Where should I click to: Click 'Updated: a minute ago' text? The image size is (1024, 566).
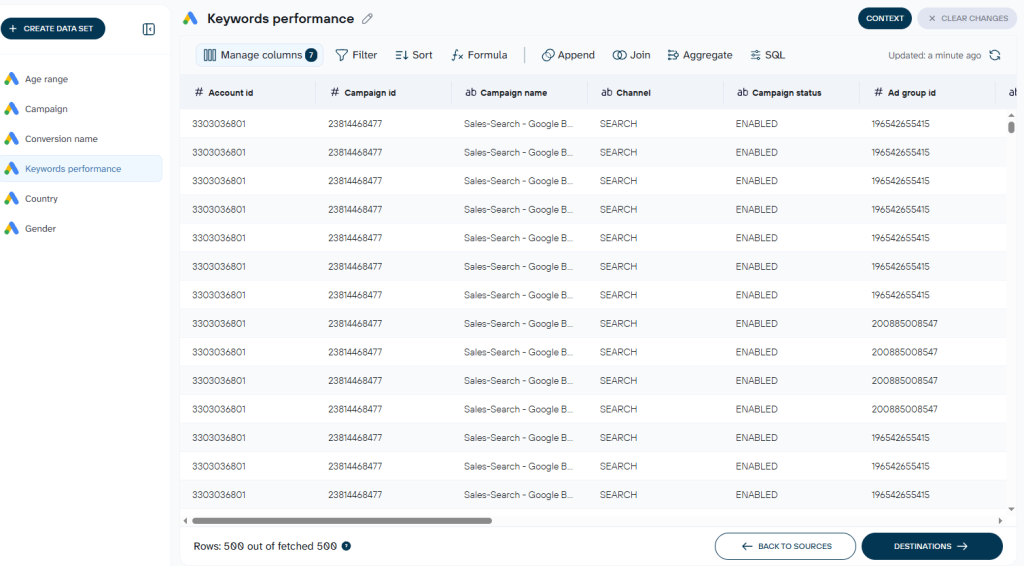click(935, 55)
